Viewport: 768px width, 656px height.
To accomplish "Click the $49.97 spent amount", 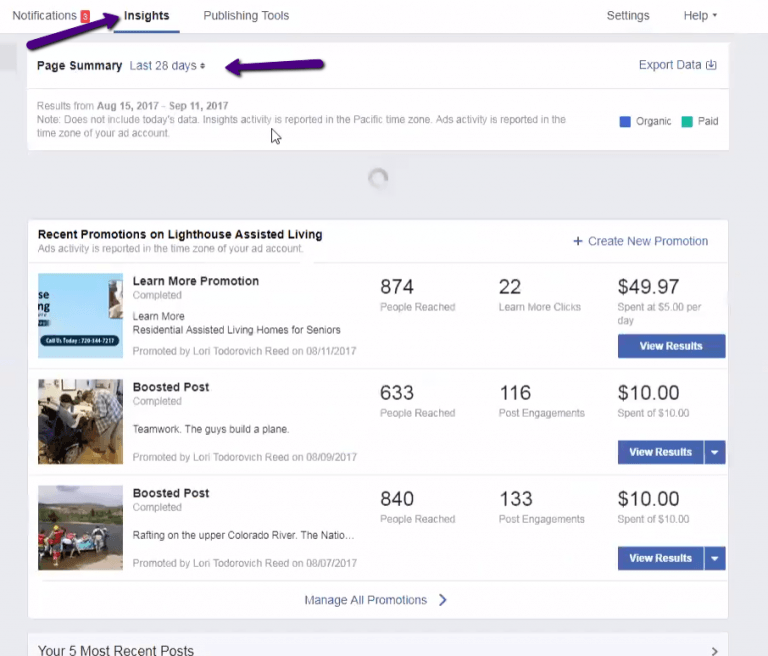I will [x=648, y=287].
